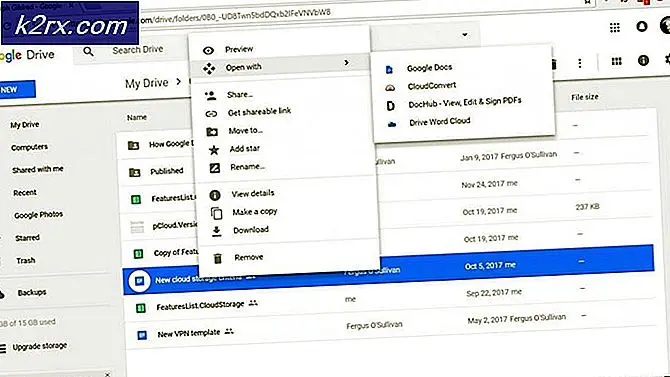Open the more actions vertical dots

(580, 63)
